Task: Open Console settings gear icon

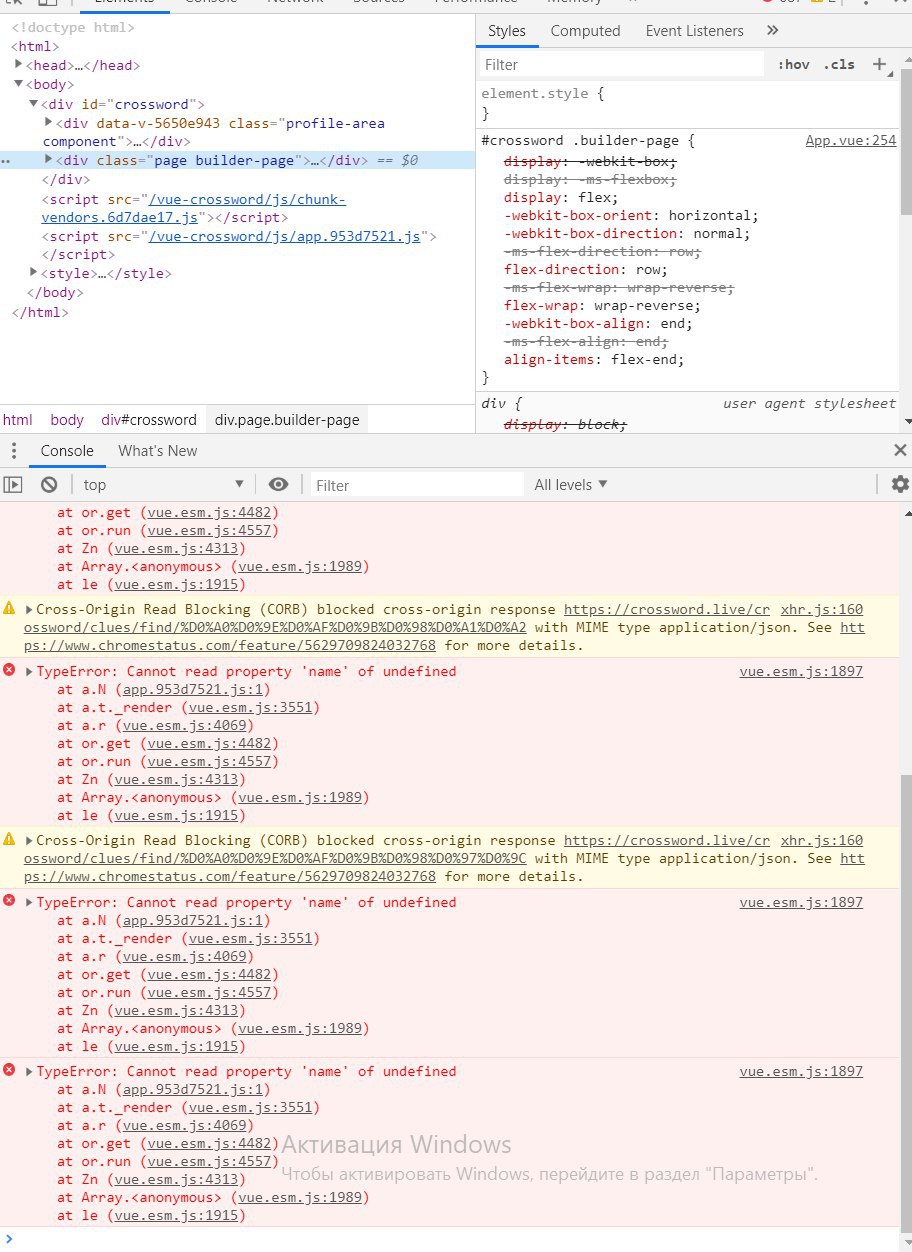Action: [899, 485]
